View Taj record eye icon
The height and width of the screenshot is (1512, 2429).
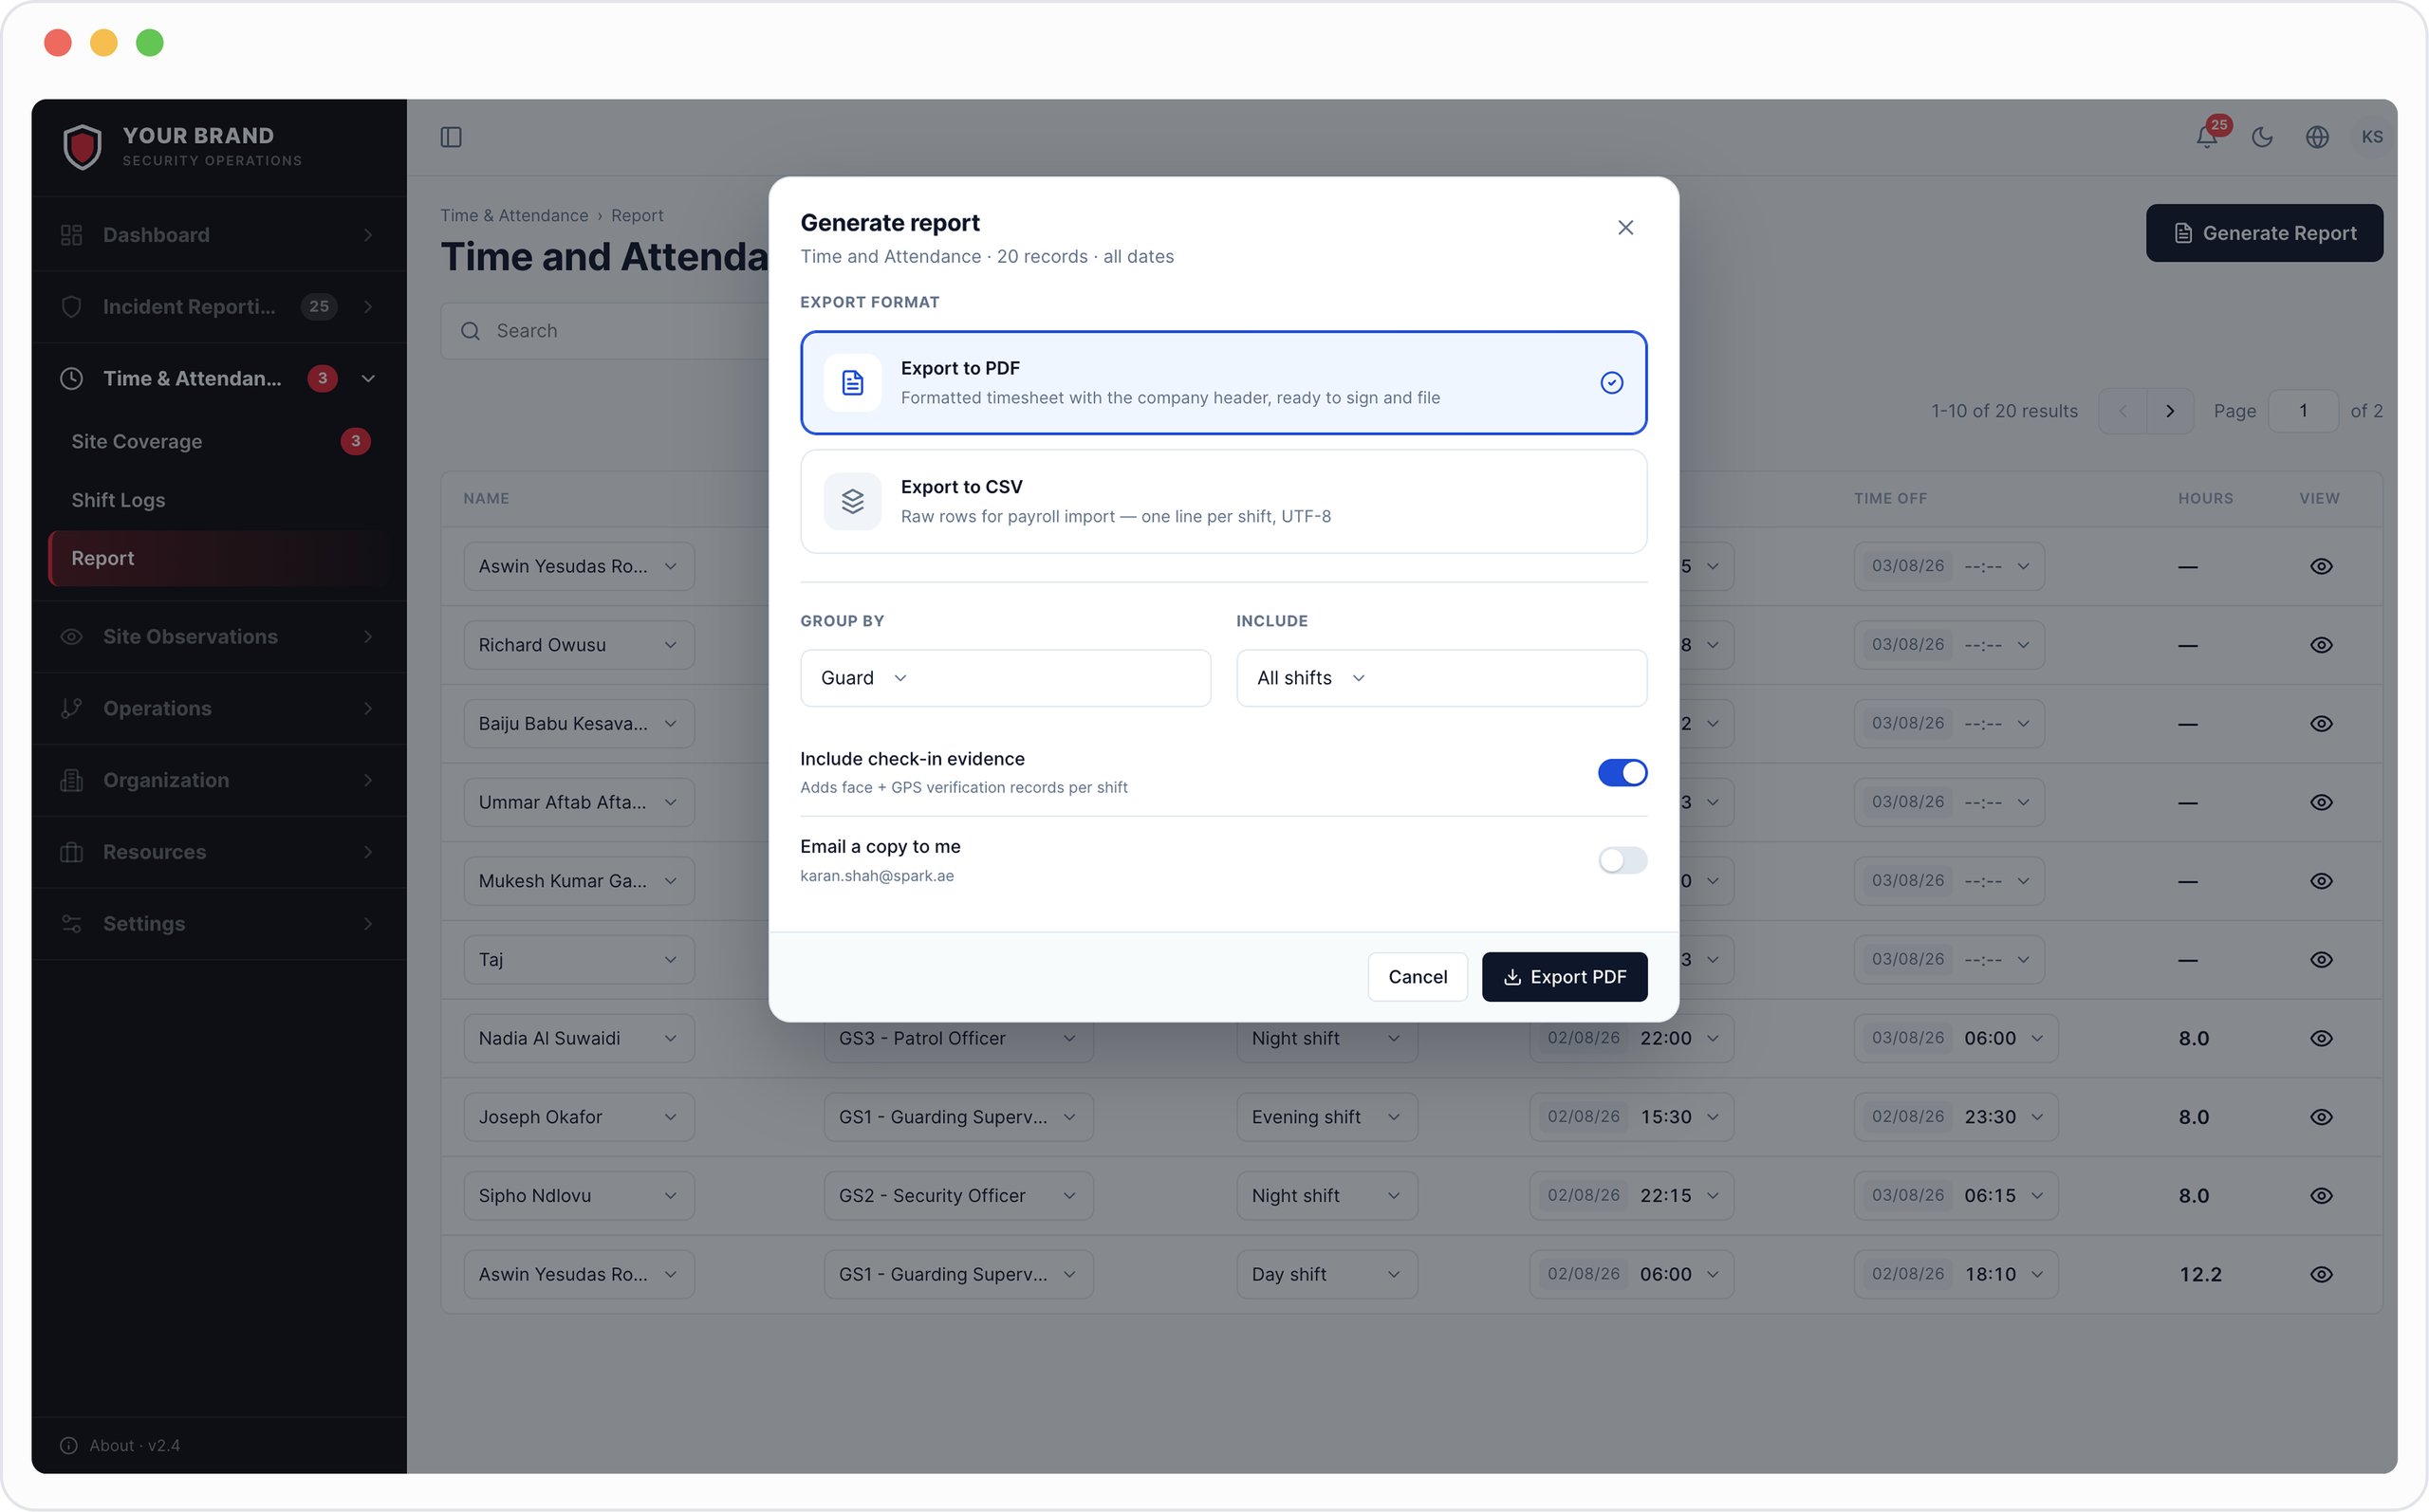pos(2321,960)
